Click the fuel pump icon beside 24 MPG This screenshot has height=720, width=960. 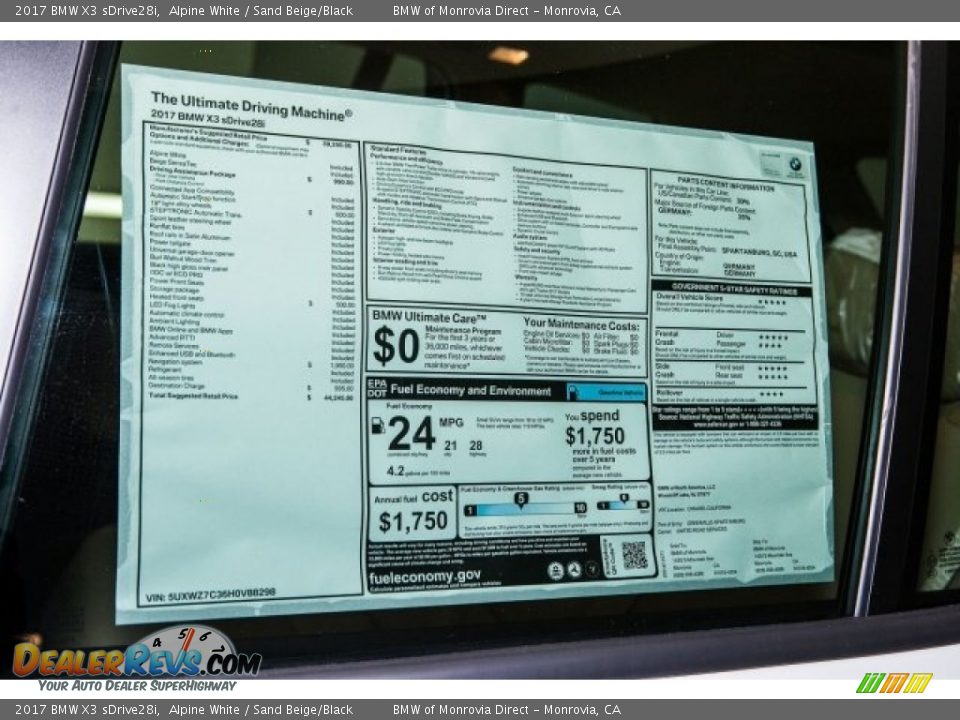point(378,426)
